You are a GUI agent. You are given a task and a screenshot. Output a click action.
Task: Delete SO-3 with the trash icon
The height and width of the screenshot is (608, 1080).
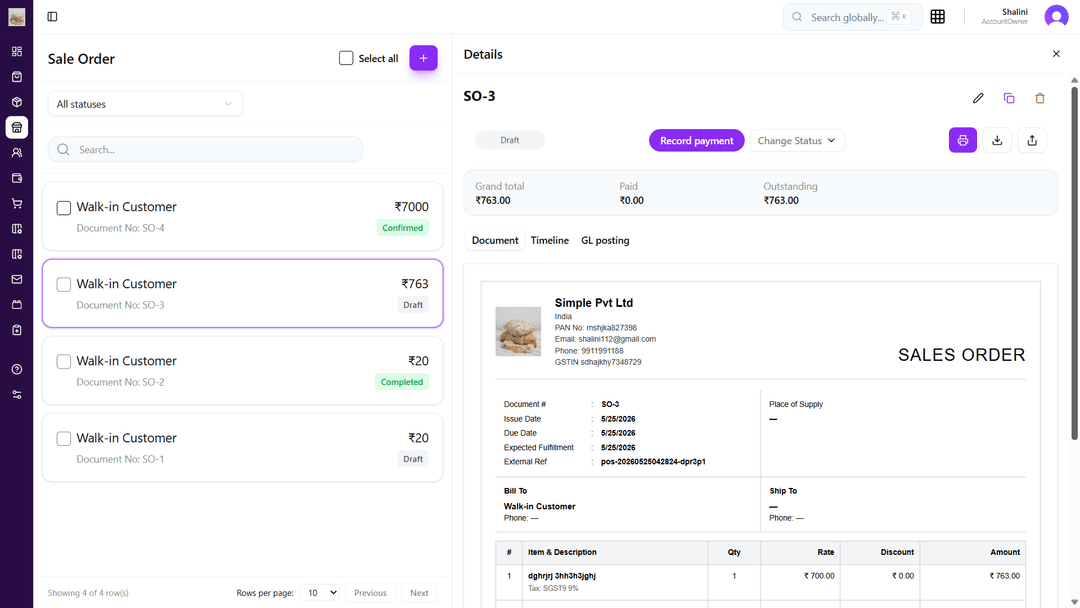(1040, 98)
